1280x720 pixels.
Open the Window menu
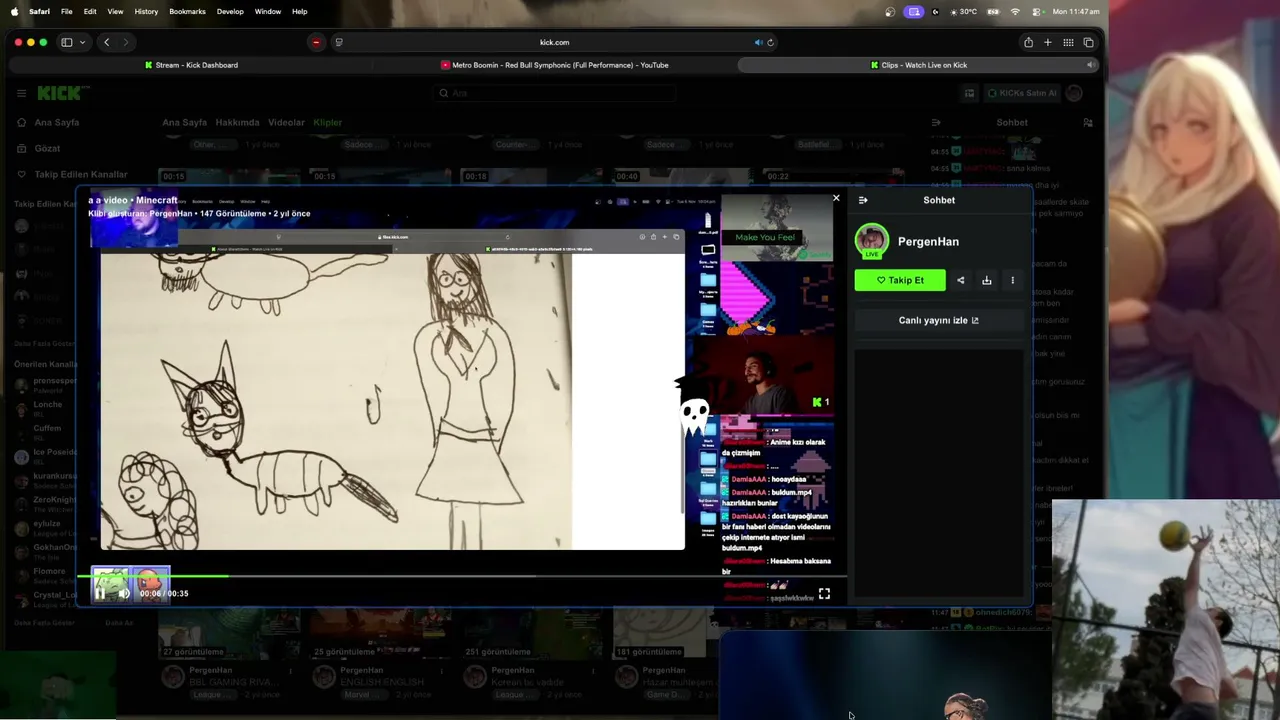point(268,11)
